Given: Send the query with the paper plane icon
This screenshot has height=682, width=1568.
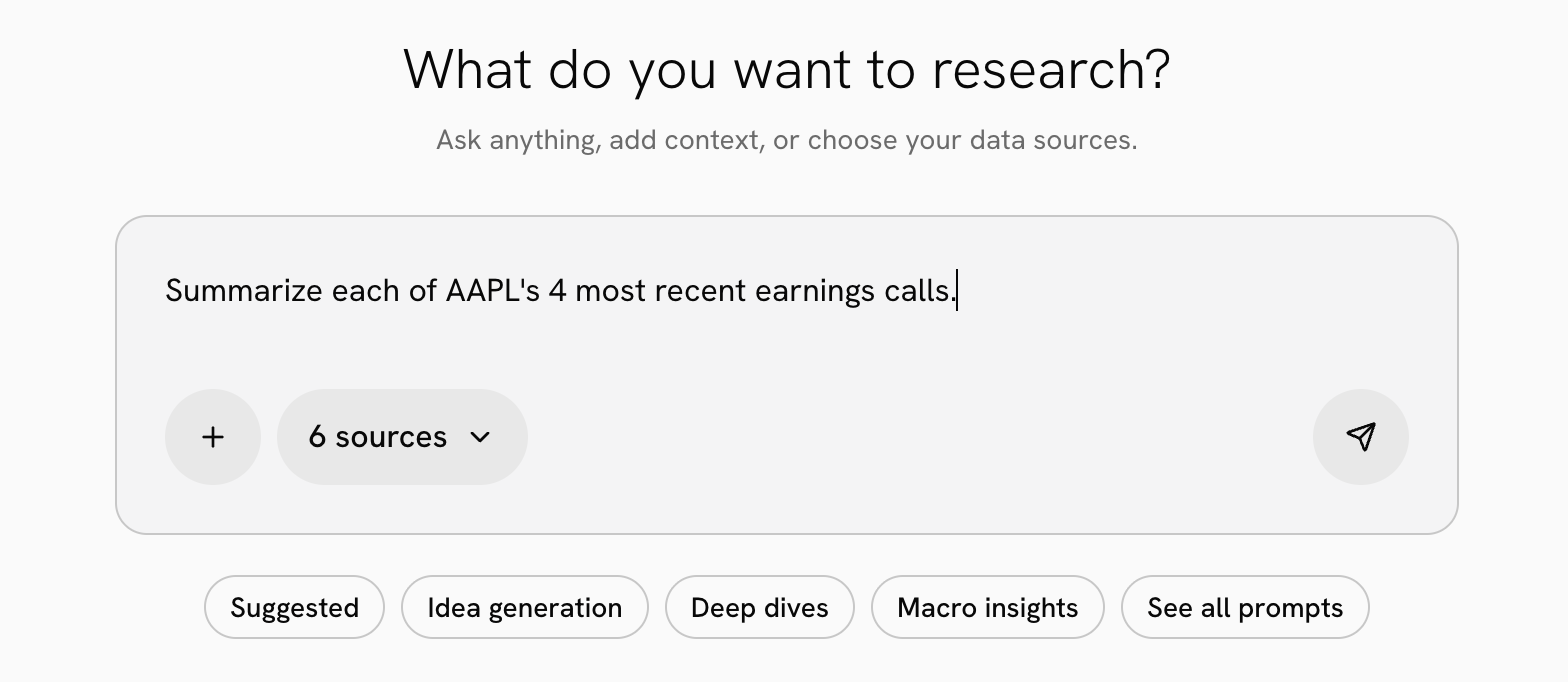Looking at the screenshot, I should (1361, 437).
